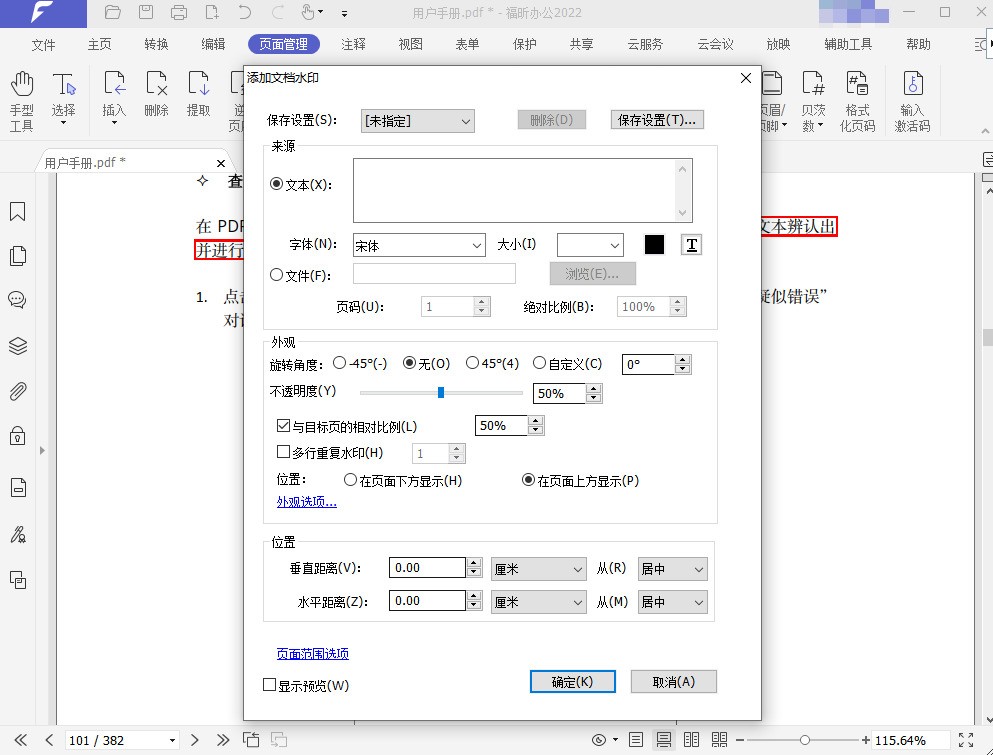Screen dimensions: 993x755
Task: Select the Hand tool icon
Action: coord(22,84)
